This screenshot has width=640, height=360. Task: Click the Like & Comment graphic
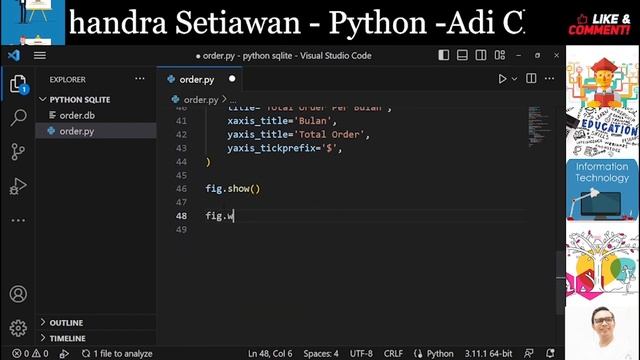click(599, 24)
